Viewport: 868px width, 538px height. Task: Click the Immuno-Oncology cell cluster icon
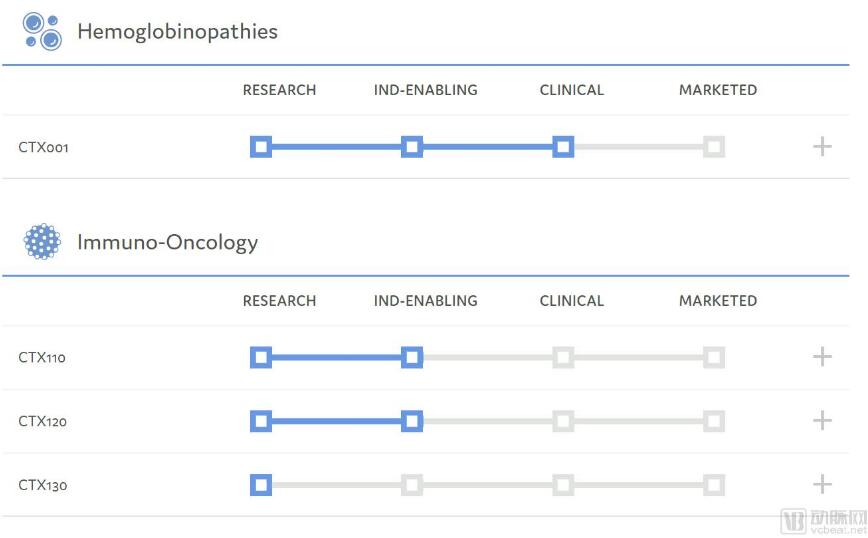[42, 241]
